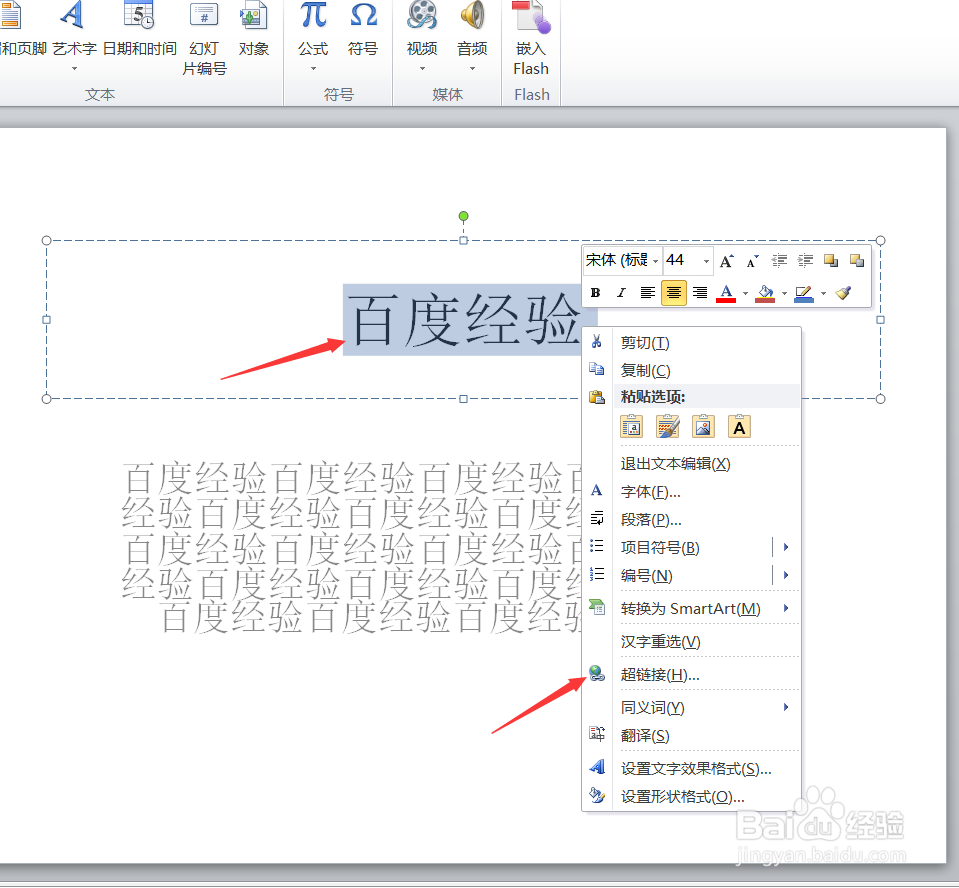This screenshot has width=959, height=888.
Task: Expand the synonyms (同义词) submenu arrow
Action: tap(786, 708)
